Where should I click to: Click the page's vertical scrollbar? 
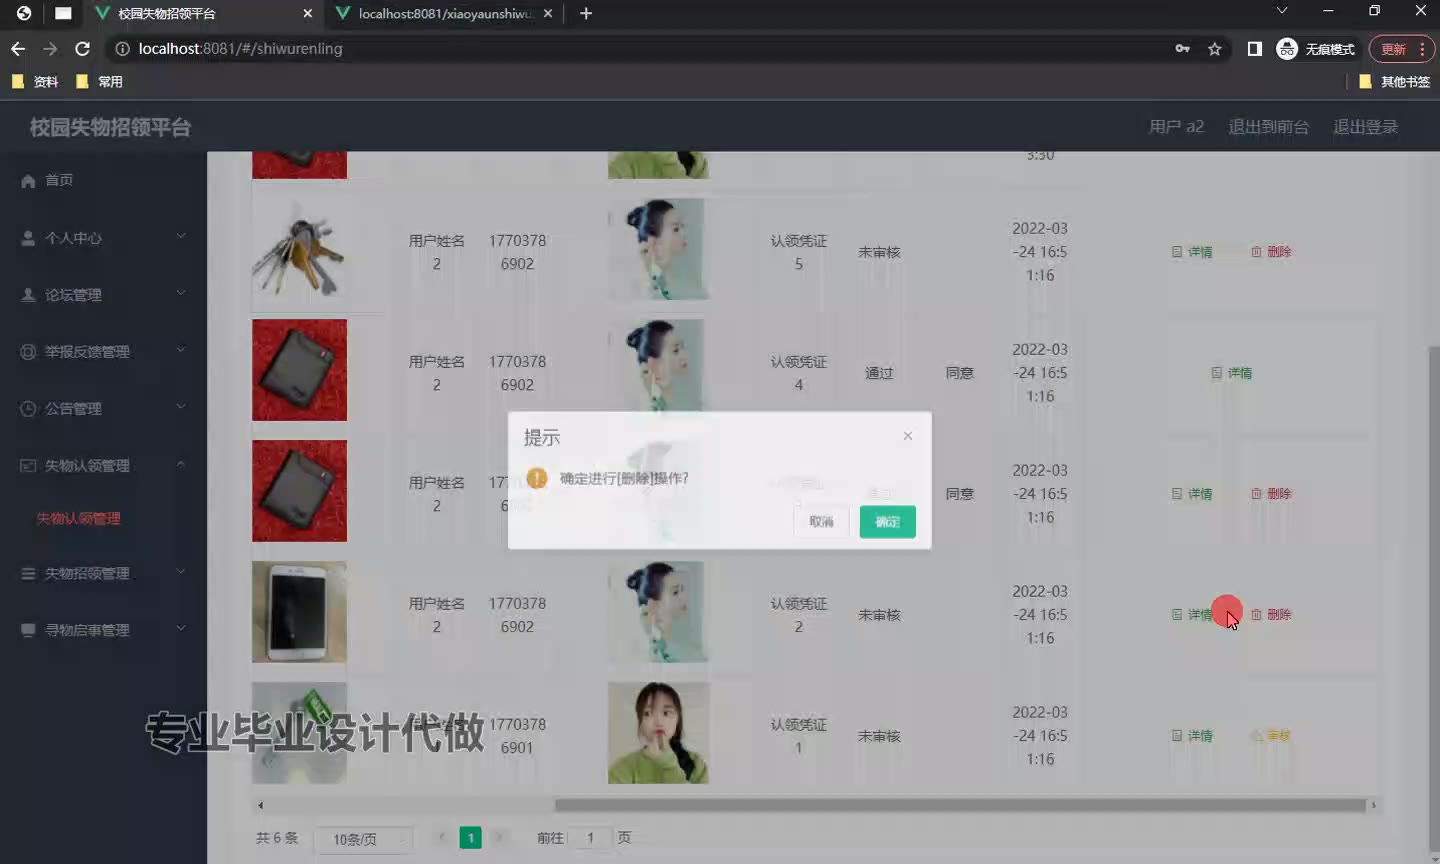[x=1434, y=600]
